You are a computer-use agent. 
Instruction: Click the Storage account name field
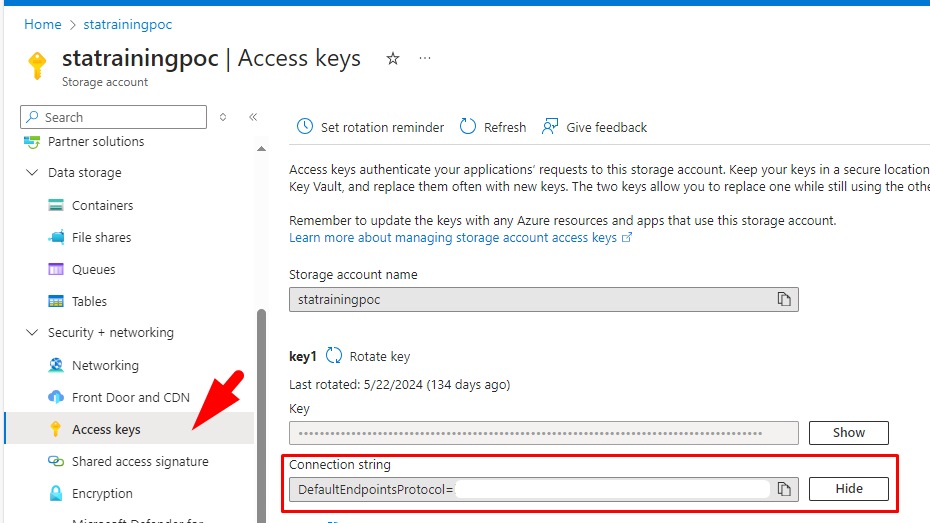click(544, 299)
